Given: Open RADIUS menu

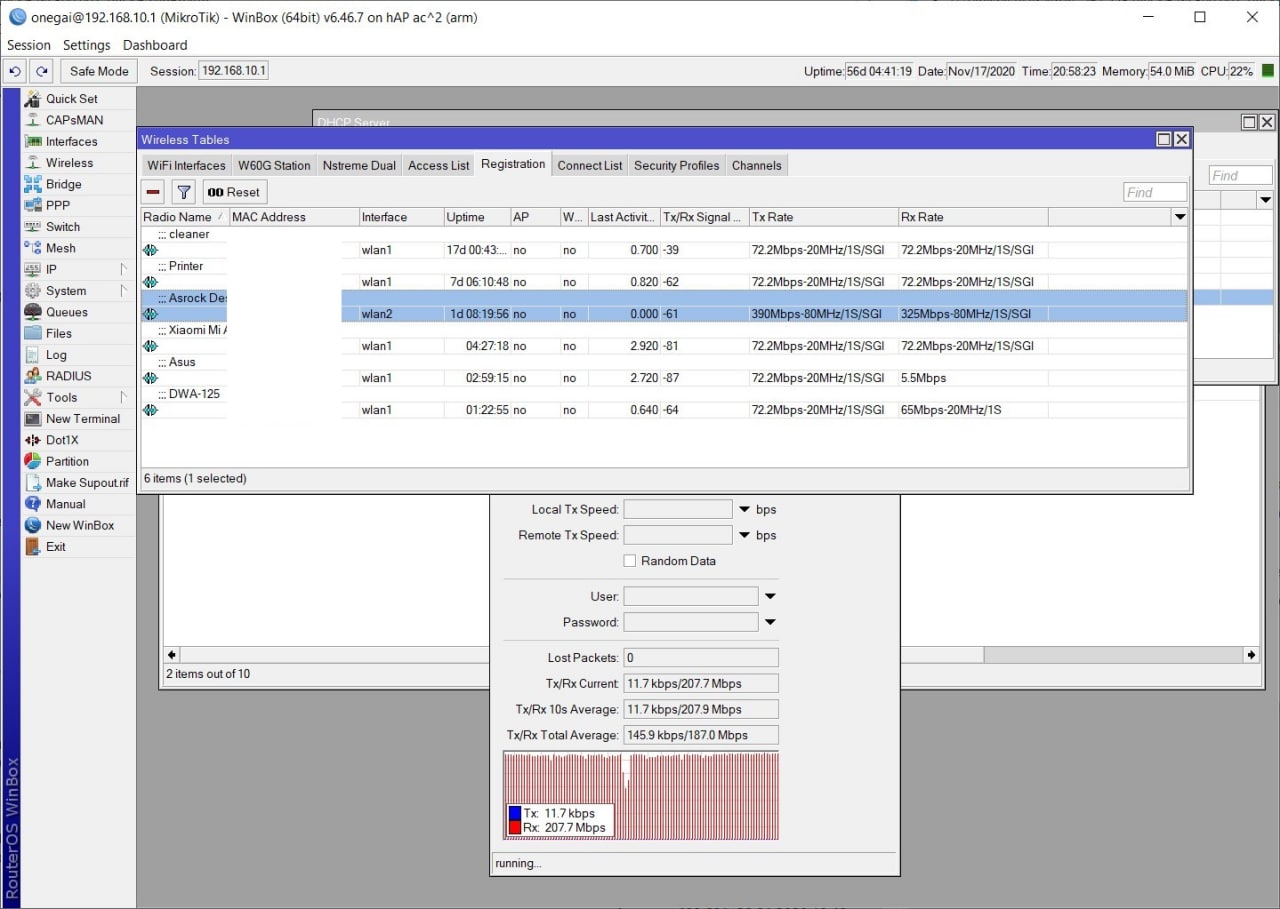Looking at the screenshot, I should coord(79,376).
